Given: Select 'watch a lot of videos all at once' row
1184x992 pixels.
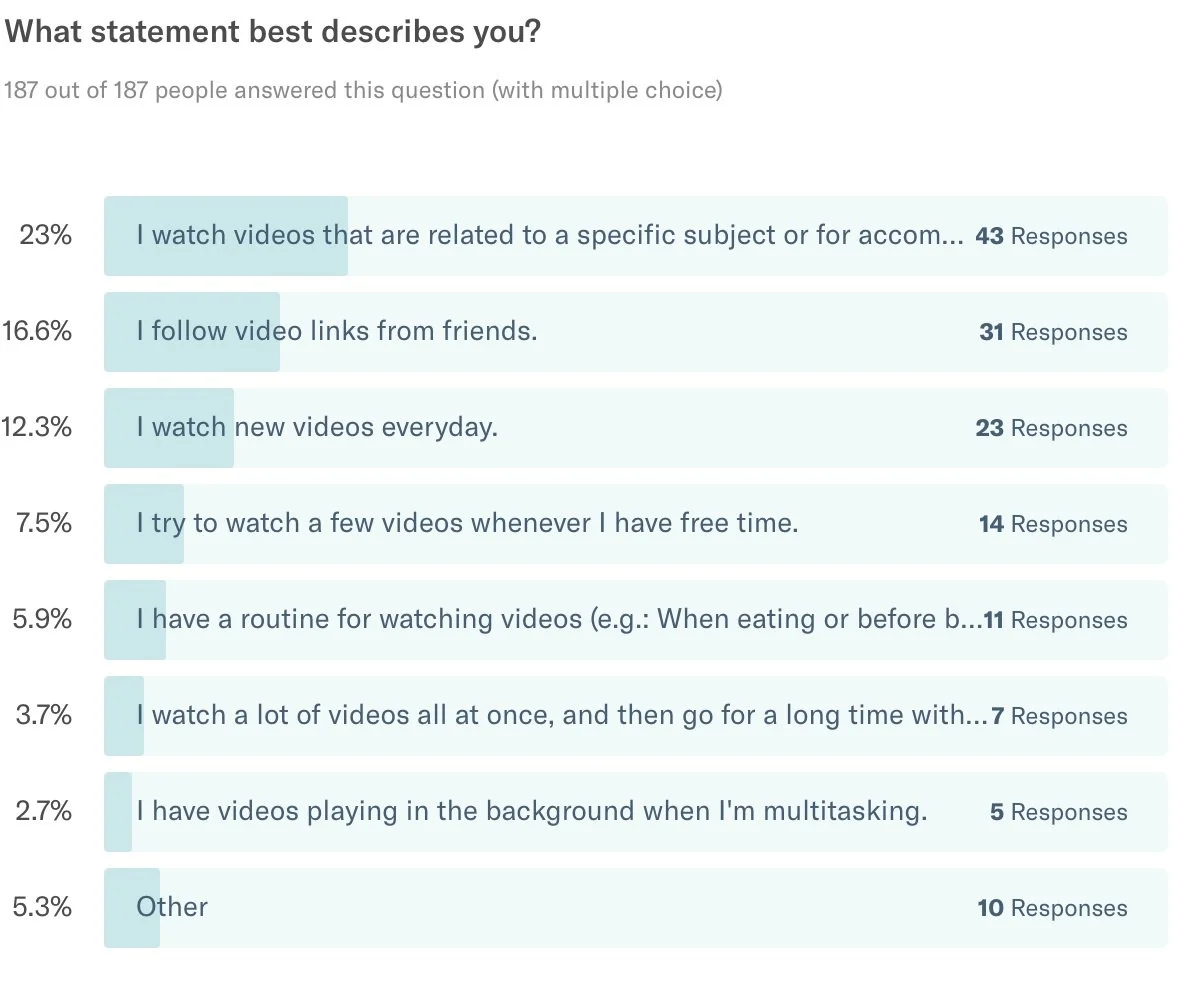Looking at the screenshot, I should click(636, 716).
